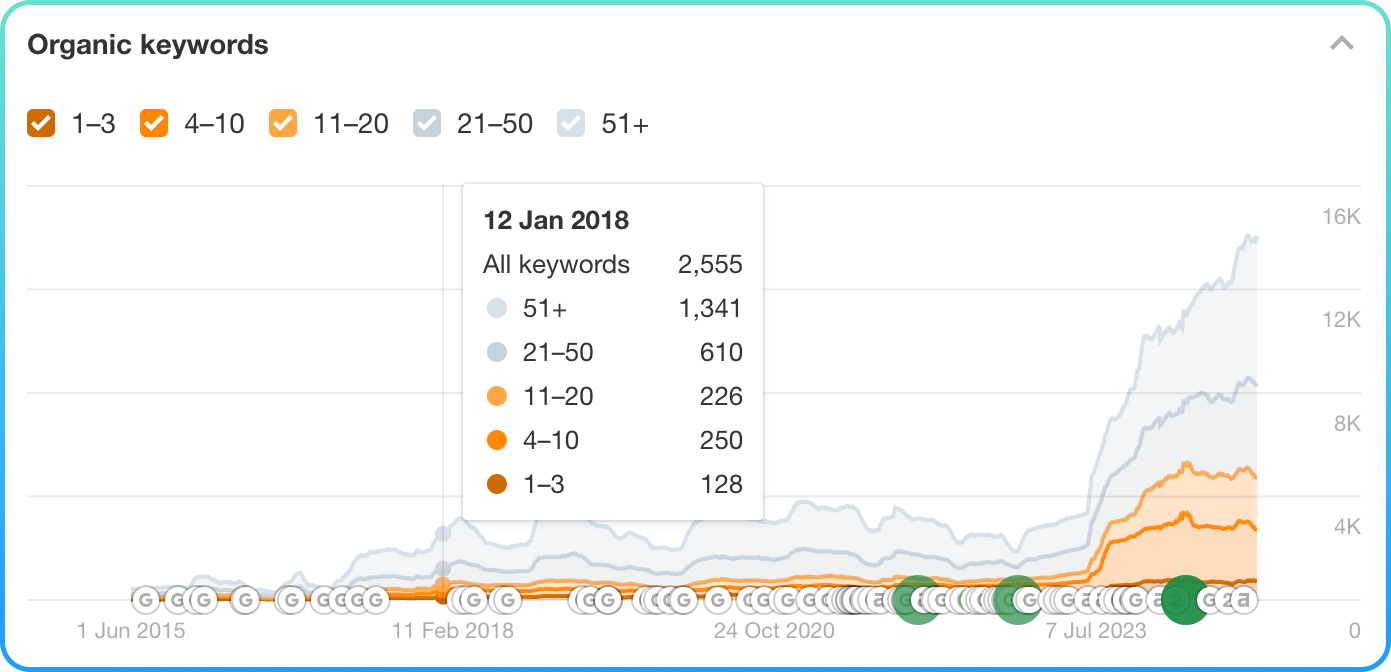Uncheck the 1–3 positions checkbox

[41, 124]
